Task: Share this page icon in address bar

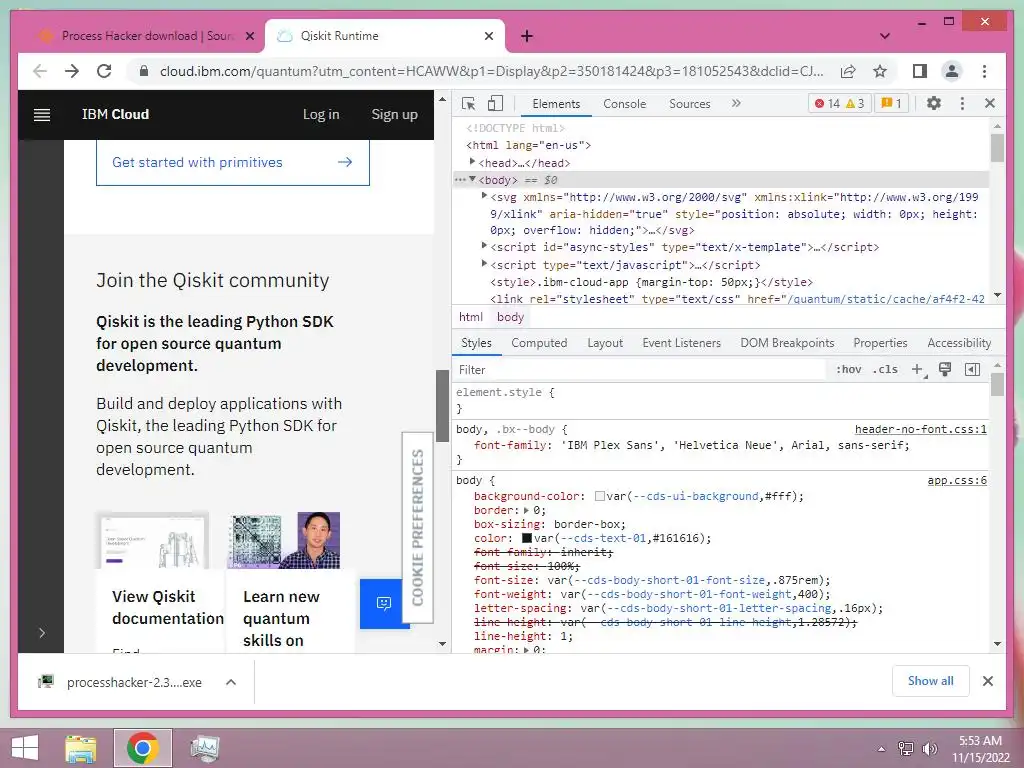Action: [848, 71]
